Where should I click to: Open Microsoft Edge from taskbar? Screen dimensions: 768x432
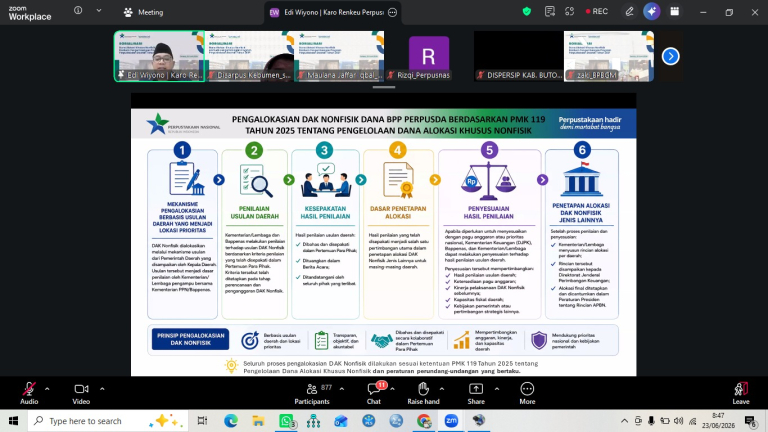pyautogui.click(x=231, y=421)
